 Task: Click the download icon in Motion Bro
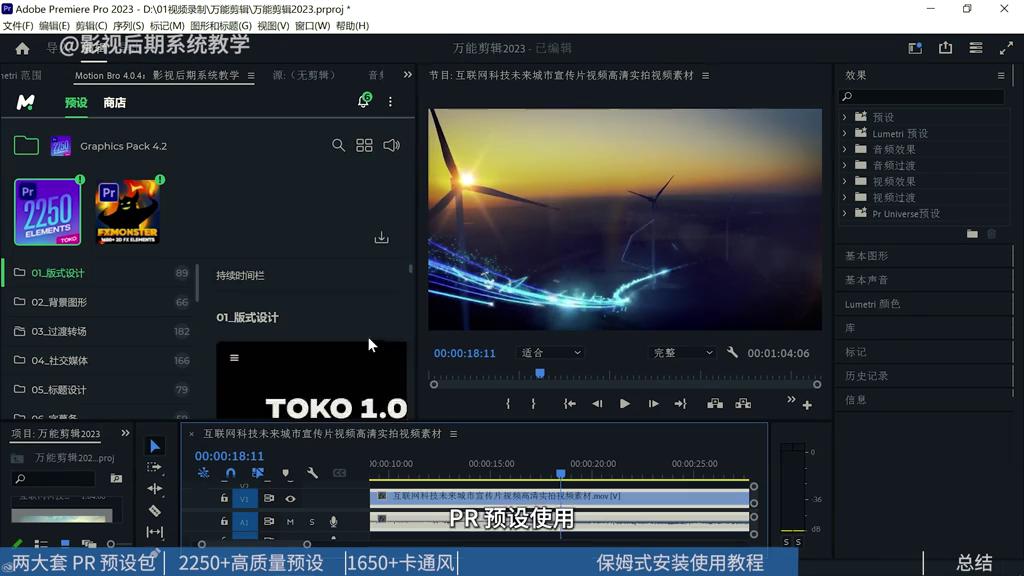[381, 237]
